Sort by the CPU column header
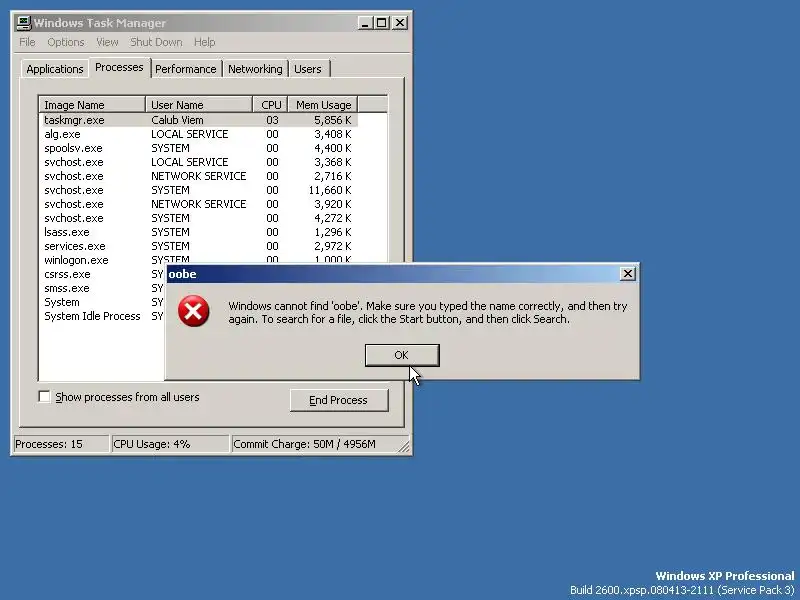Screen dimensions: 800x600 tap(270, 105)
